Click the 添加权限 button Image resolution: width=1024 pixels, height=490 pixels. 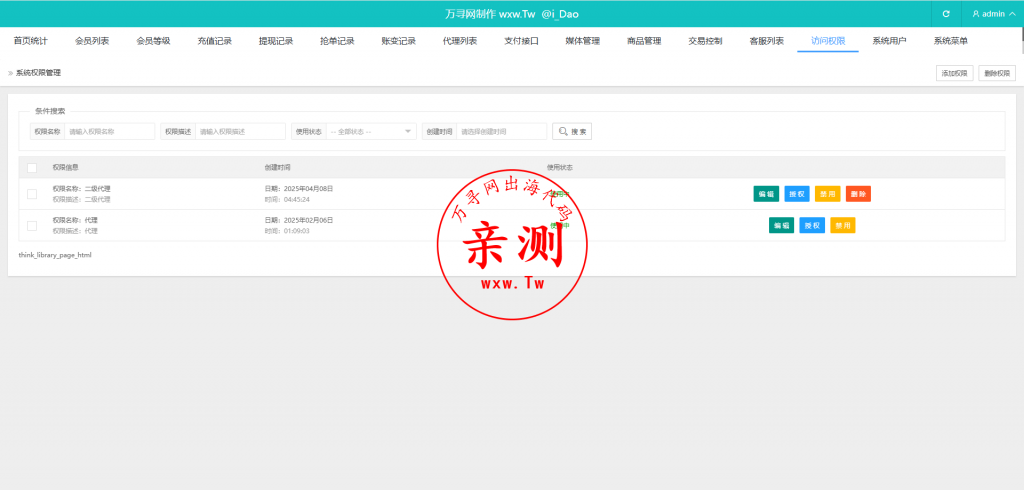coord(954,73)
